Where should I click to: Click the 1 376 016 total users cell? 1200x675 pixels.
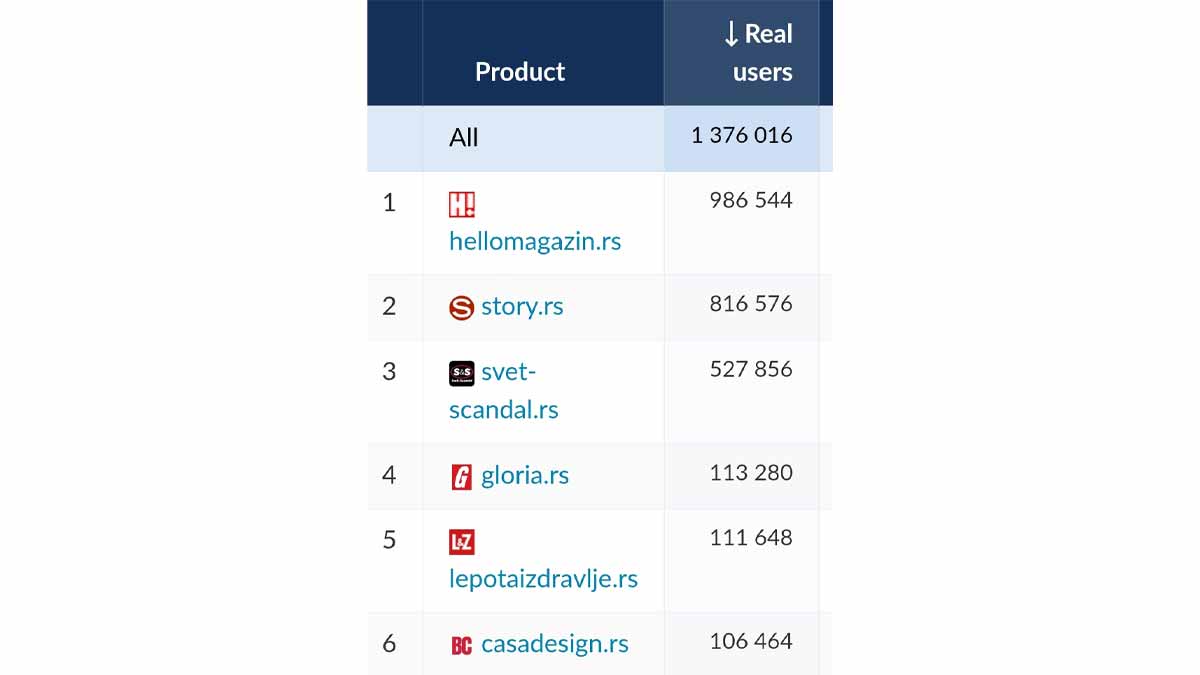742,135
